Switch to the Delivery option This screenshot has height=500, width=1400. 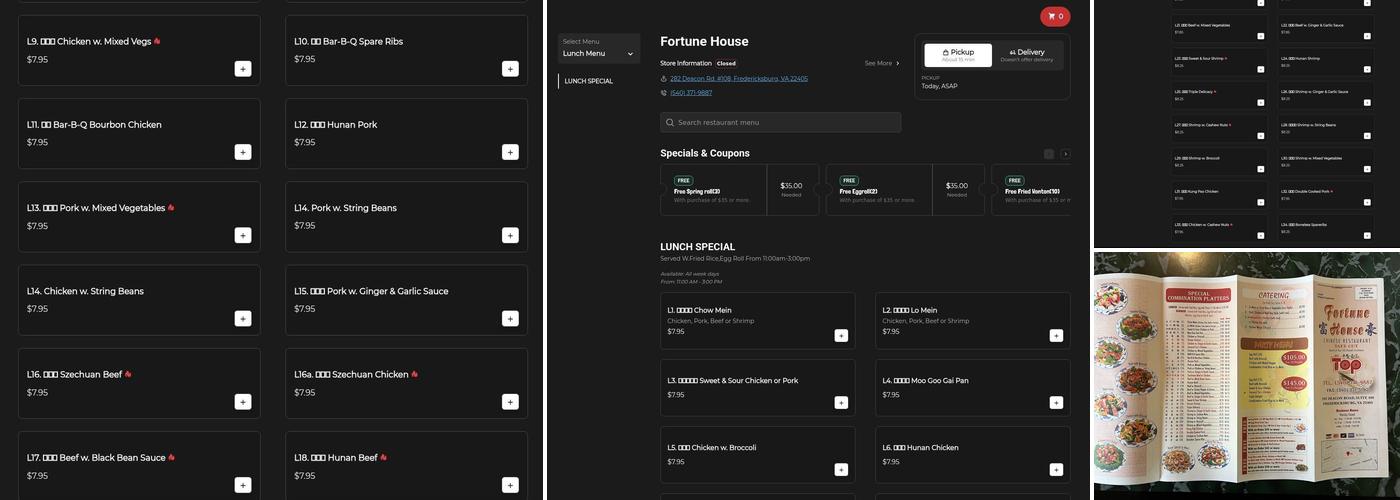[1026, 55]
